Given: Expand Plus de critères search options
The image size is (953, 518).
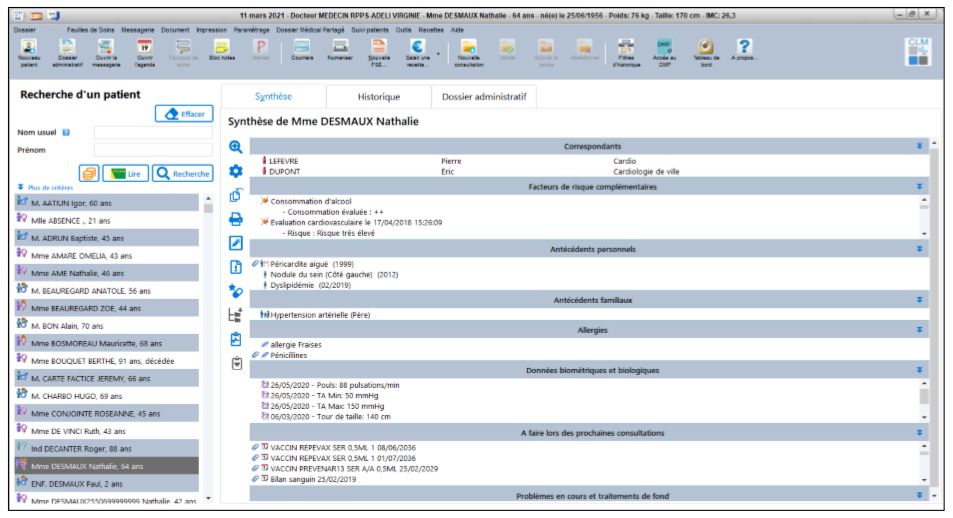Looking at the screenshot, I should click(x=48, y=187).
